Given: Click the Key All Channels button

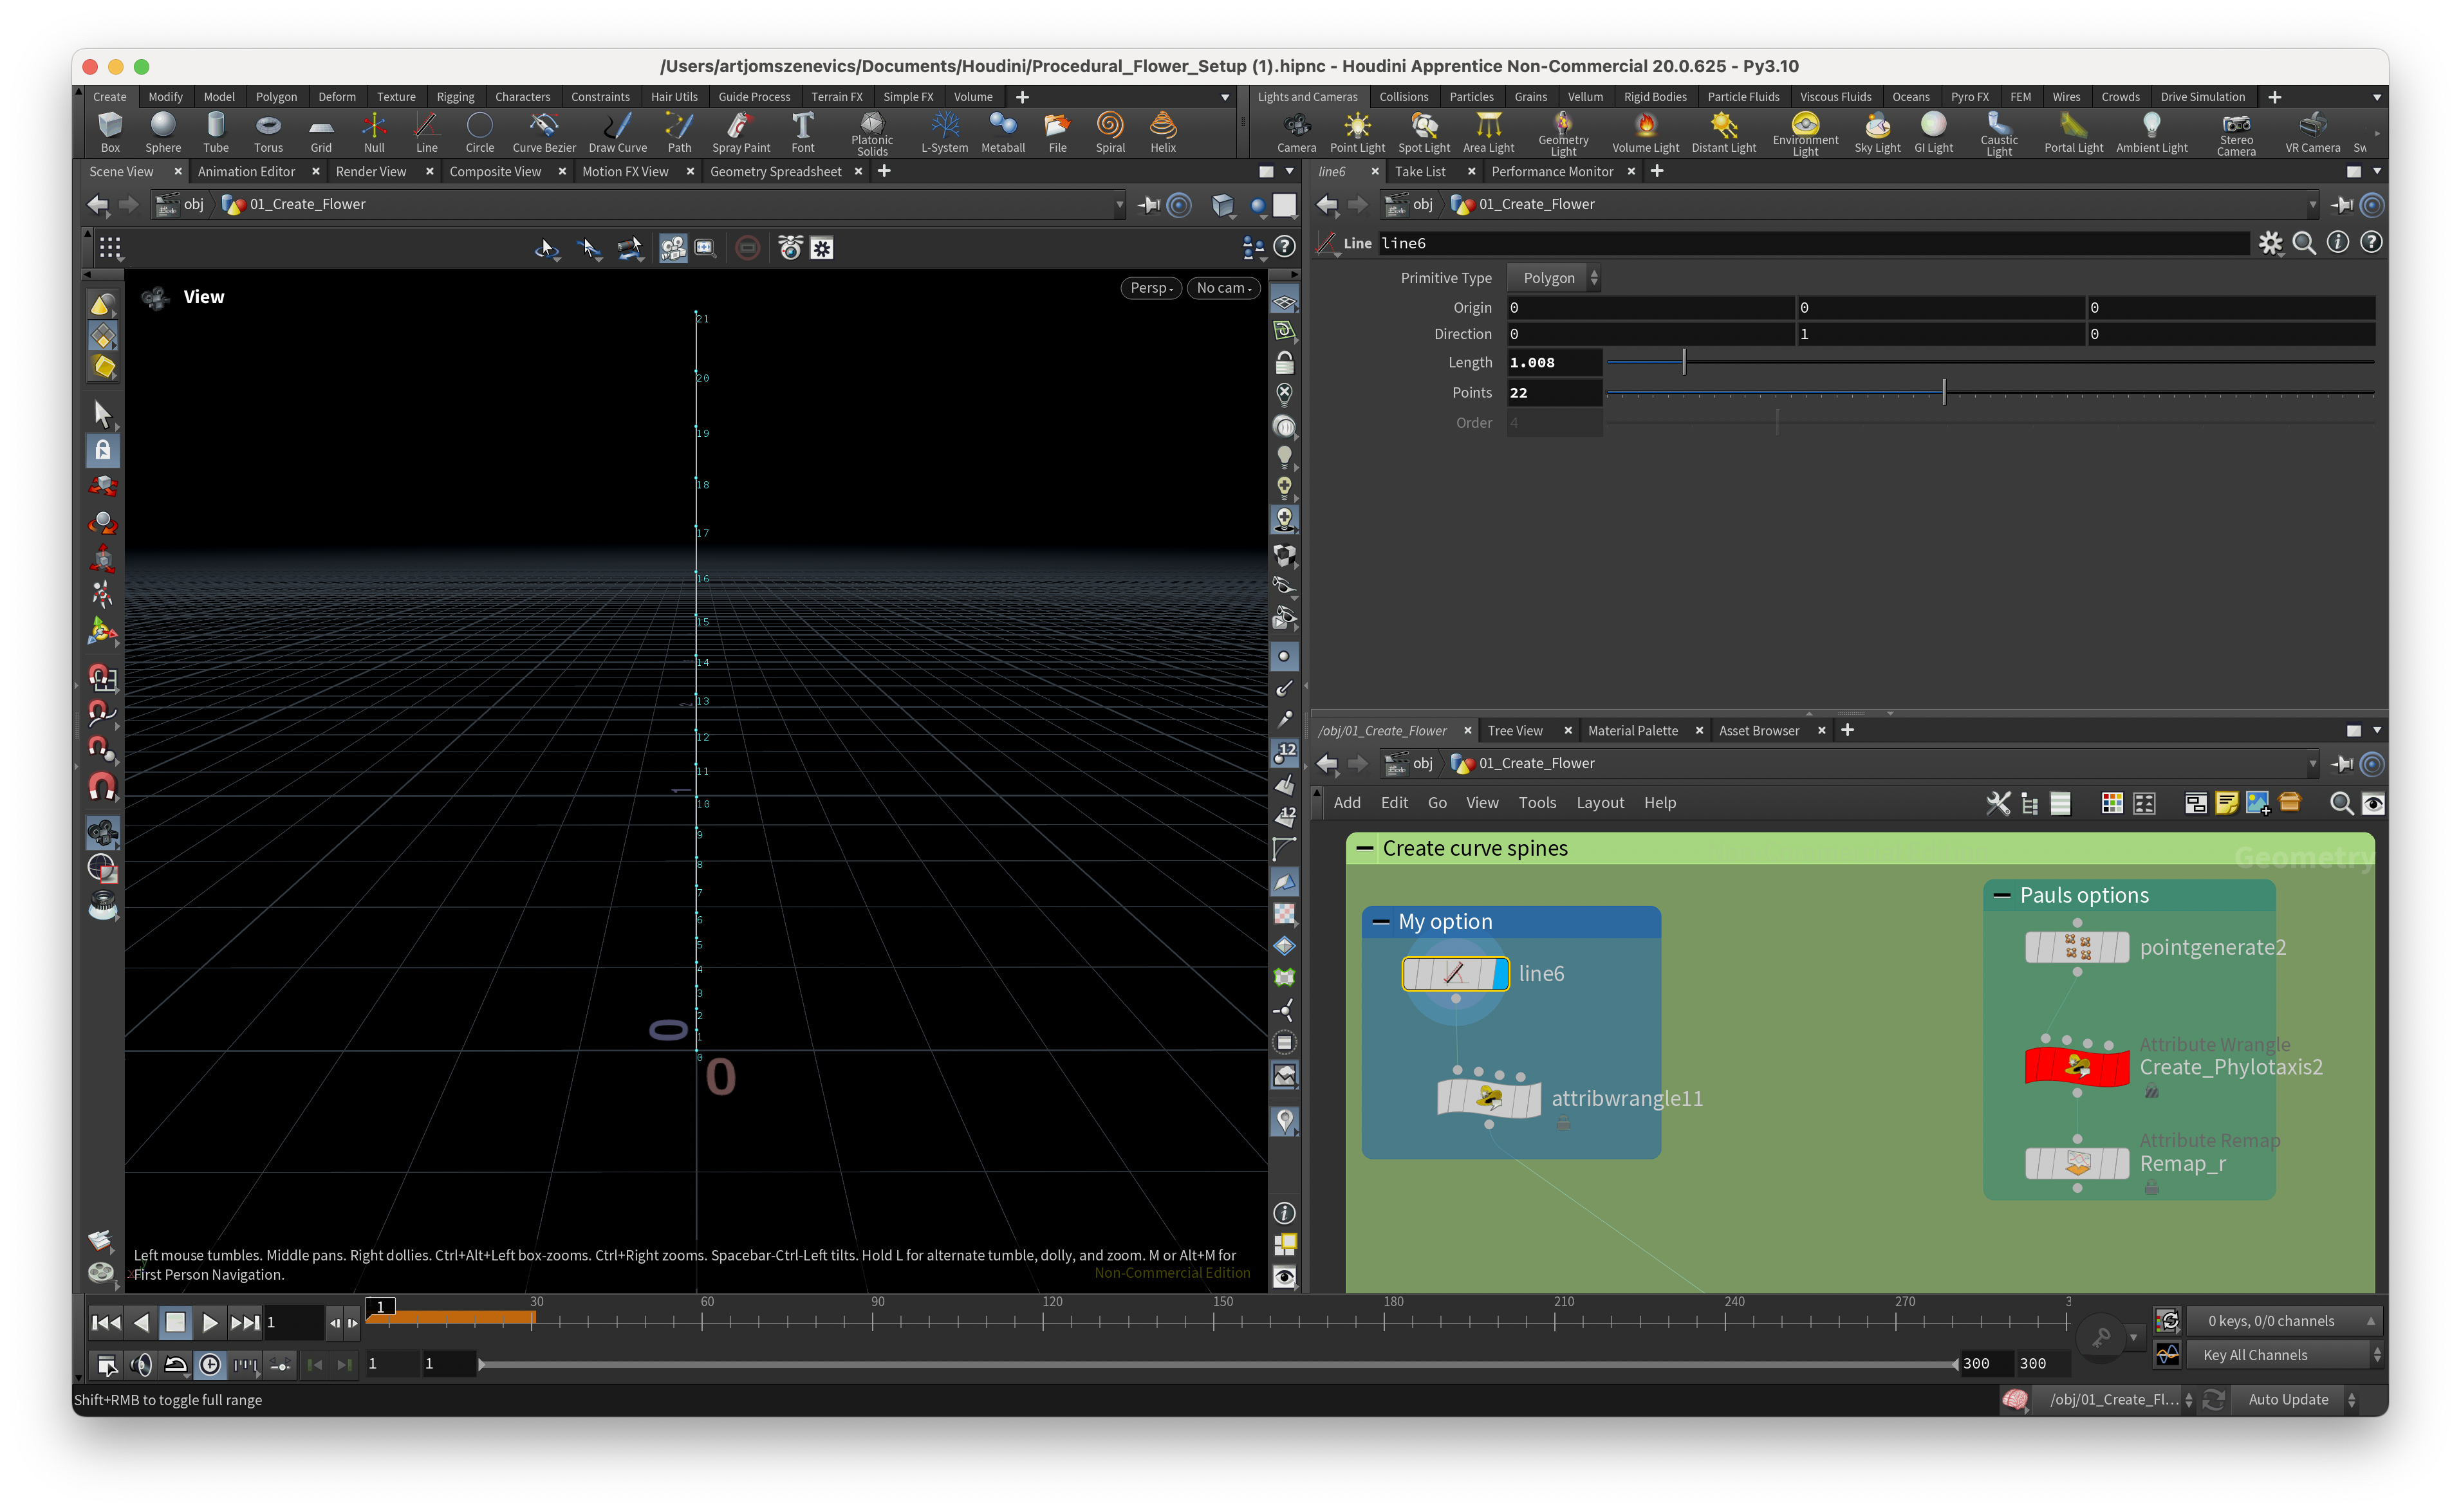Looking at the screenshot, I should (2255, 1355).
